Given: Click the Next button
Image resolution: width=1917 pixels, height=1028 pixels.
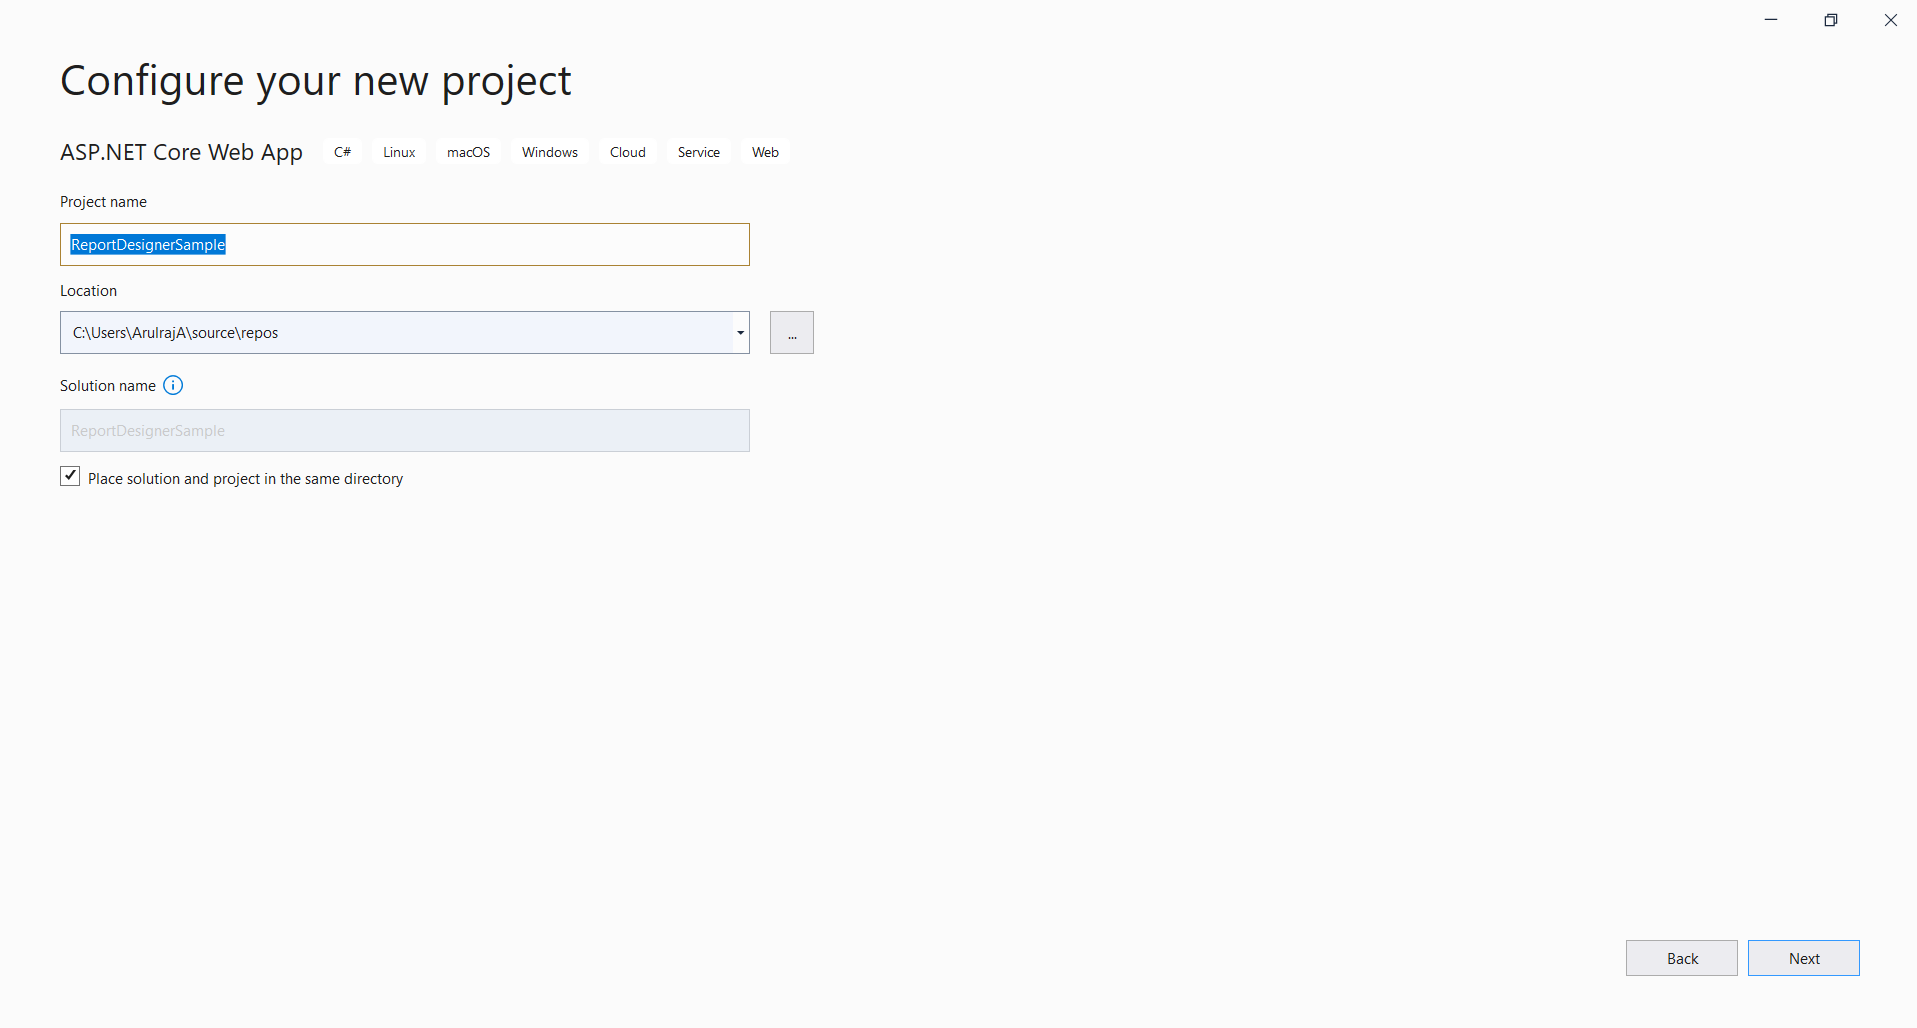Looking at the screenshot, I should point(1803,957).
